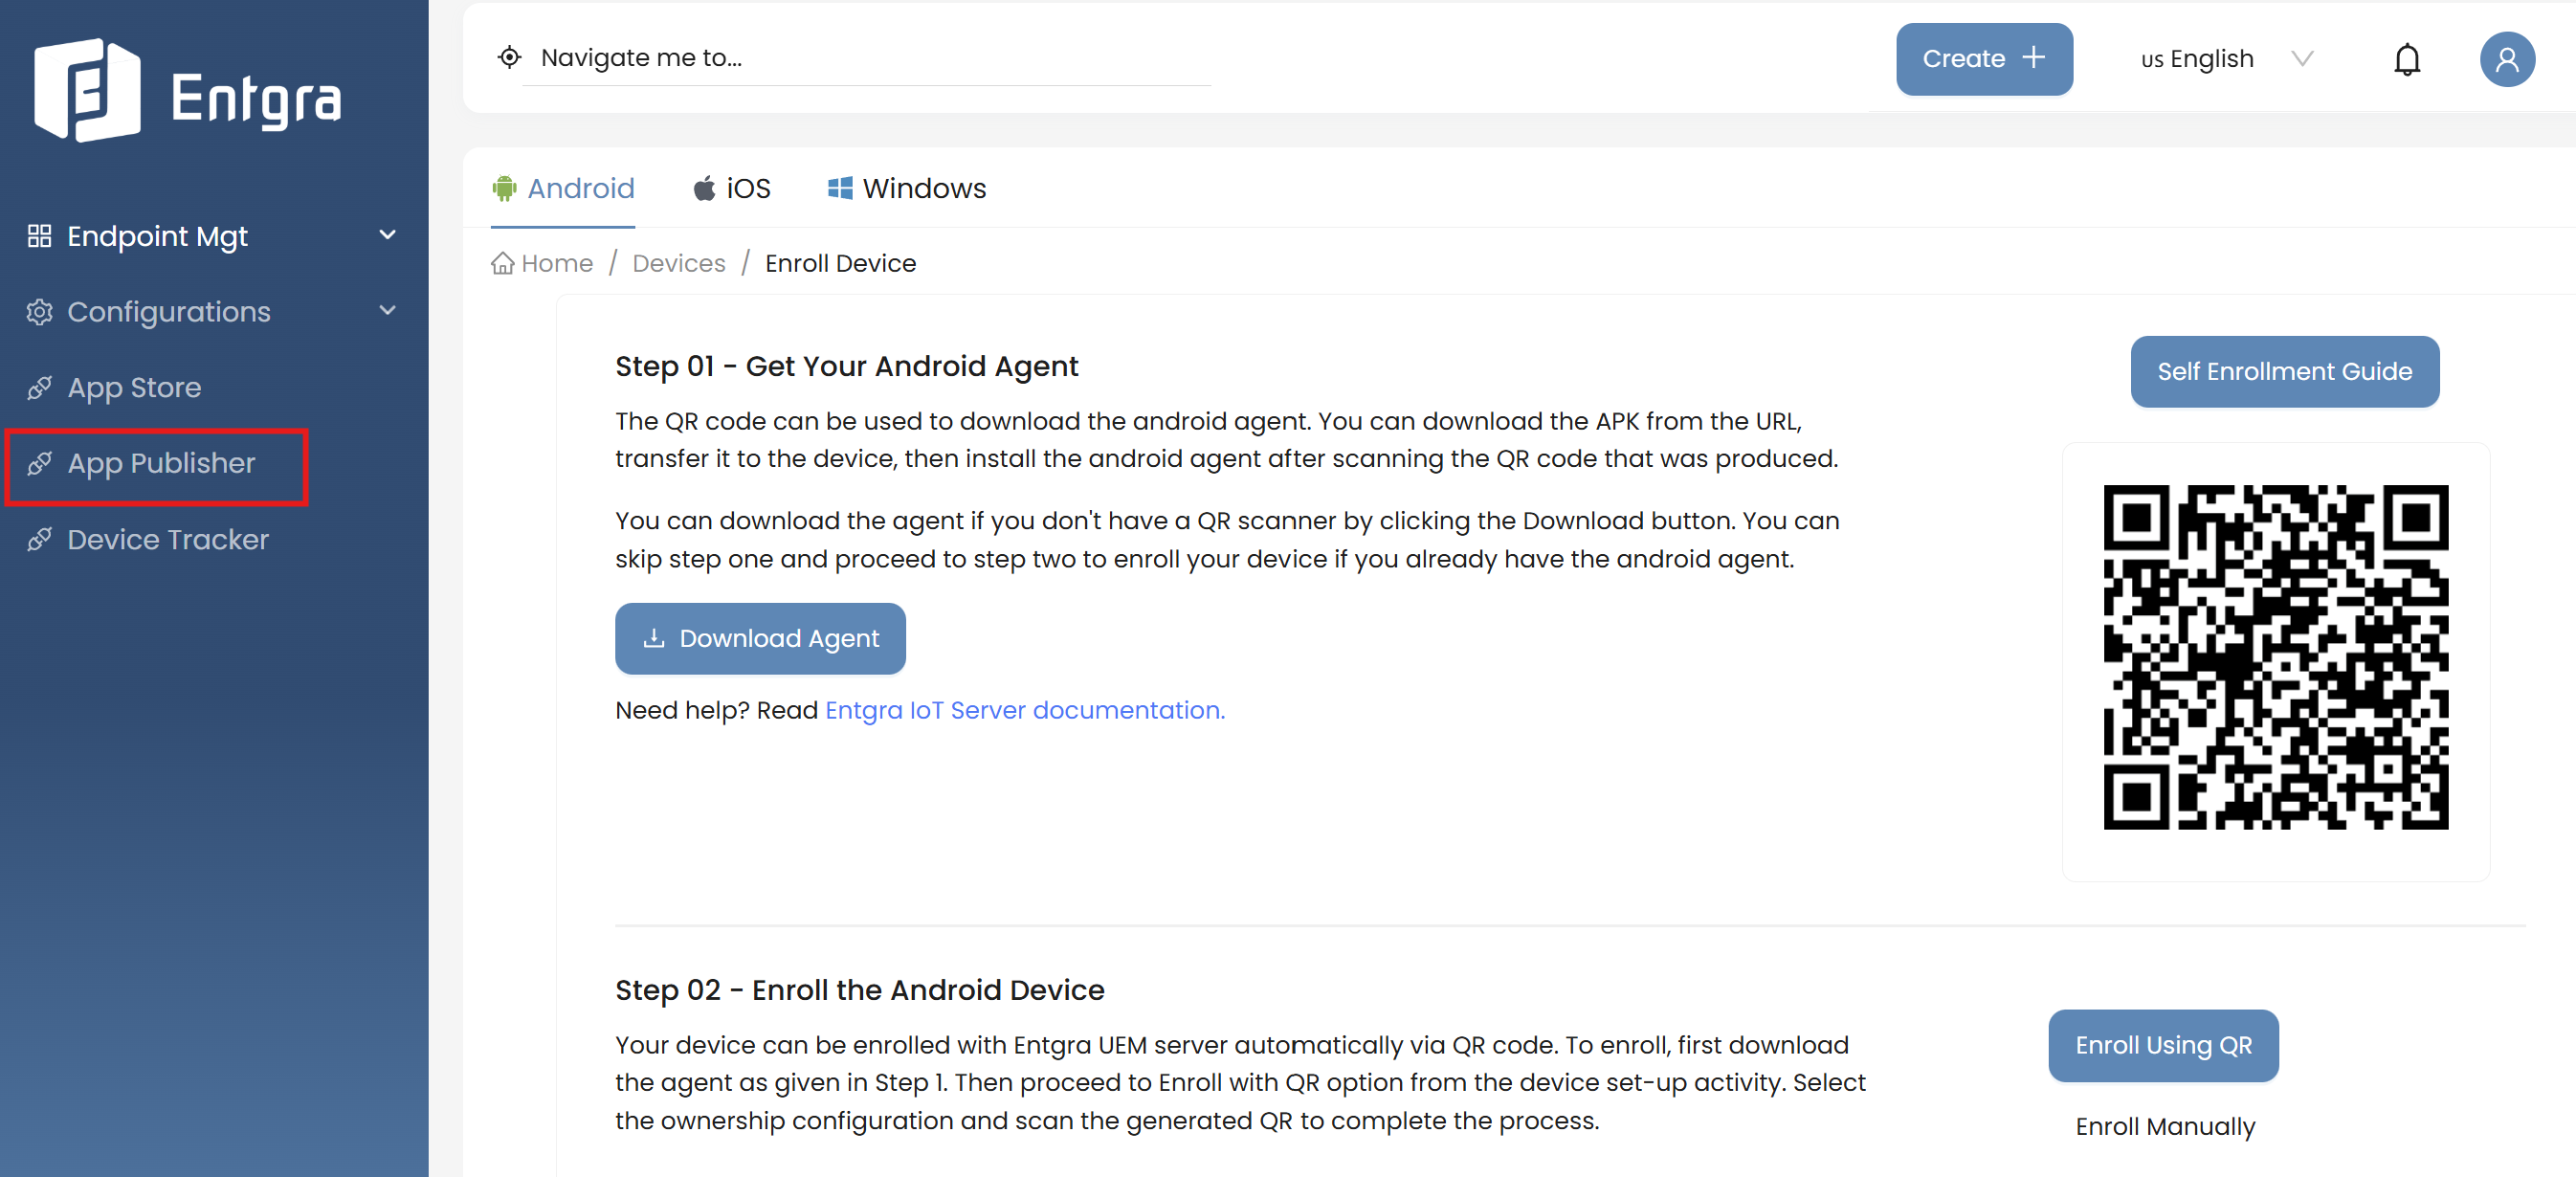Open Entgra IoT Server documentation link
This screenshot has height=1177, width=2576.
pyautogui.click(x=1024, y=710)
